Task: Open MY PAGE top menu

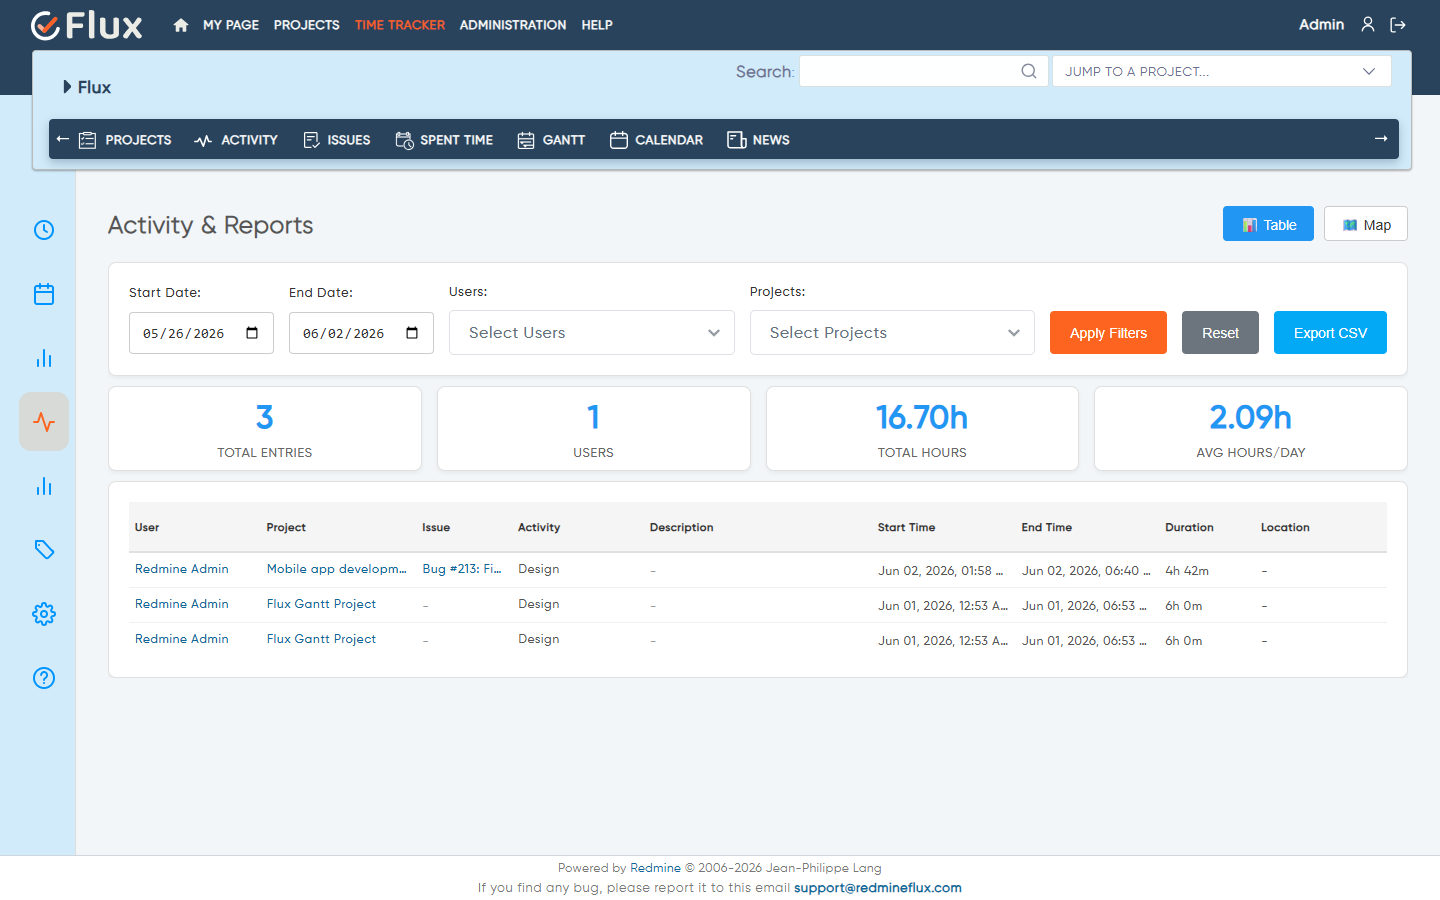Action: coord(231,25)
